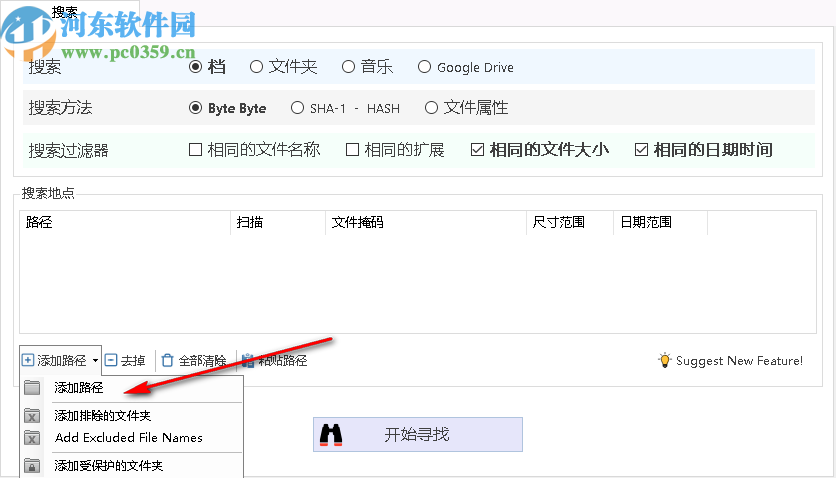Viewport: 836px width, 478px height.
Task: Select the 档 search radio button
Action: [x=195, y=67]
